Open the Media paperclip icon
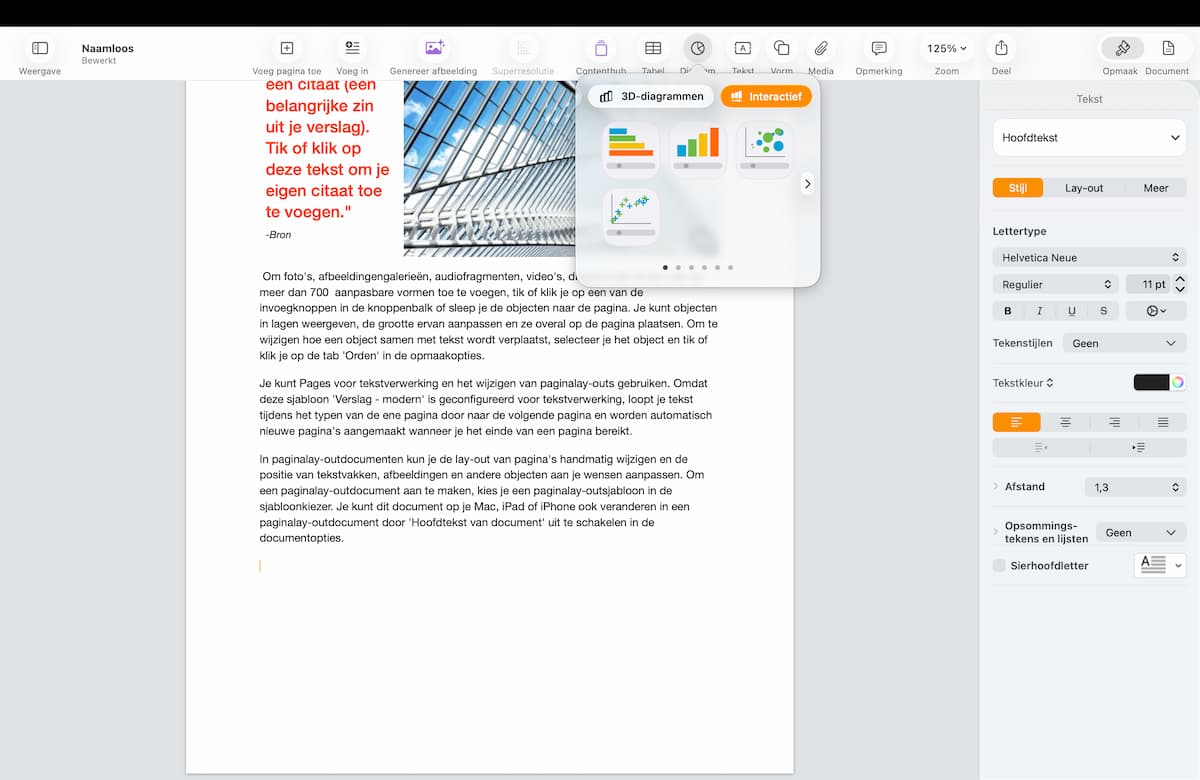This screenshot has height=780, width=1200. tap(821, 48)
